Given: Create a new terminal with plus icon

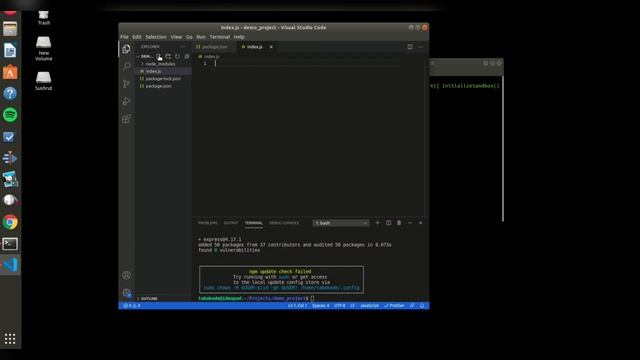Looking at the screenshot, I should tap(378, 223).
